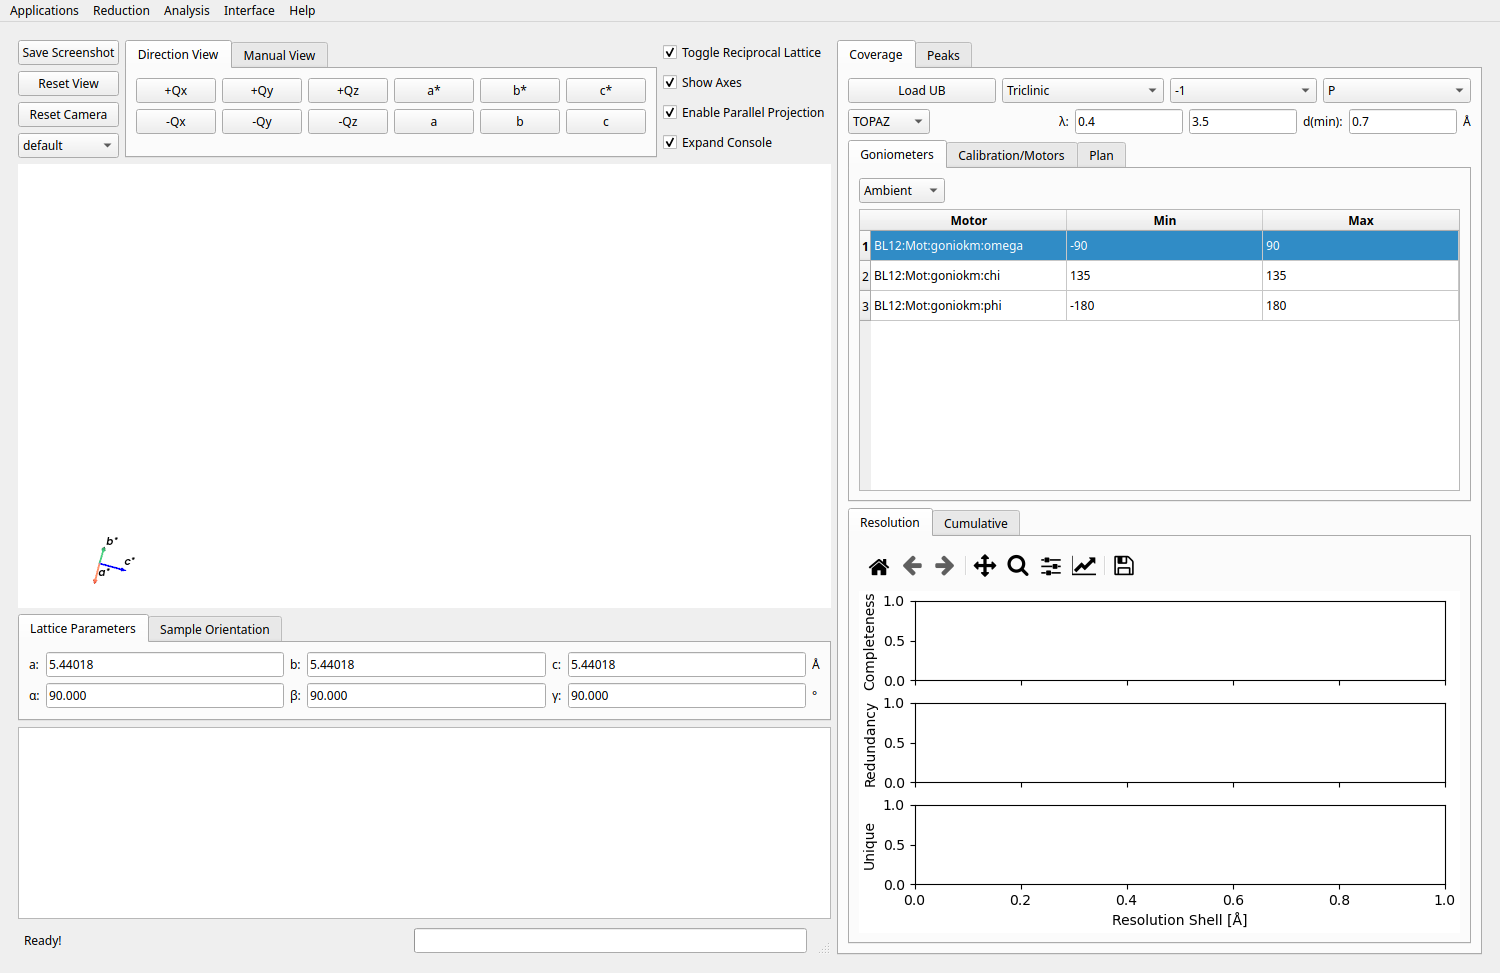Switch to the Sample Orientation tab
This screenshot has width=1500, height=973.
(214, 629)
